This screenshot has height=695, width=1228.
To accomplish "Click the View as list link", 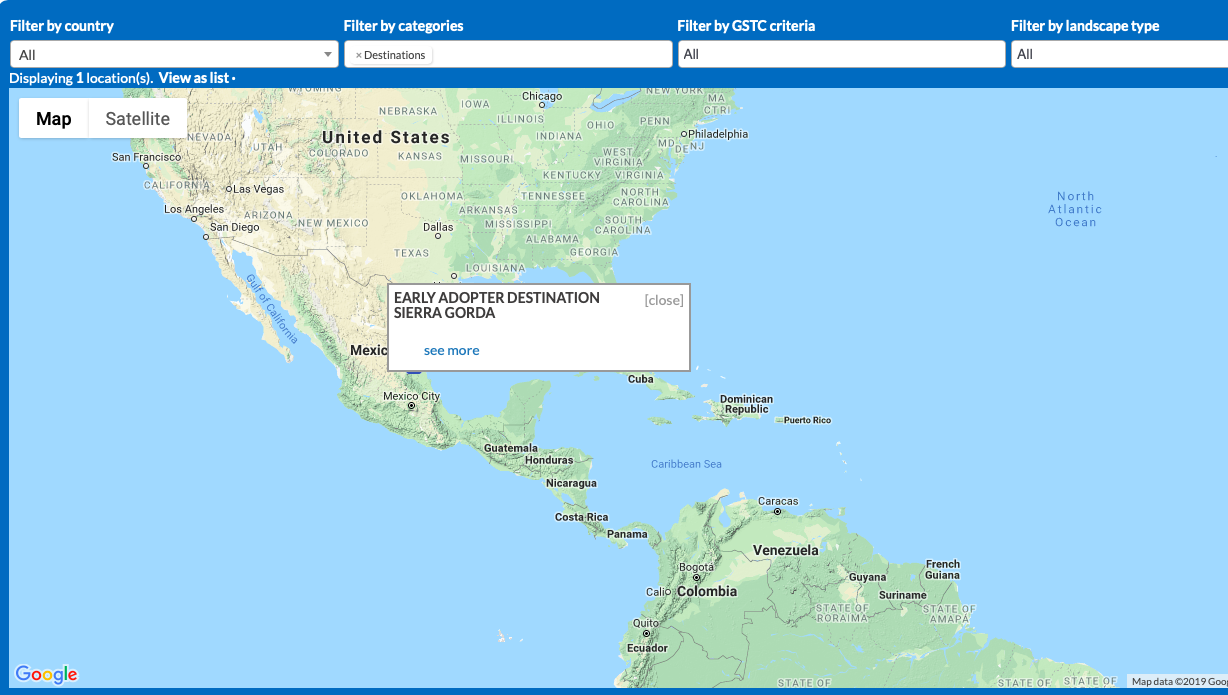I will [x=194, y=78].
